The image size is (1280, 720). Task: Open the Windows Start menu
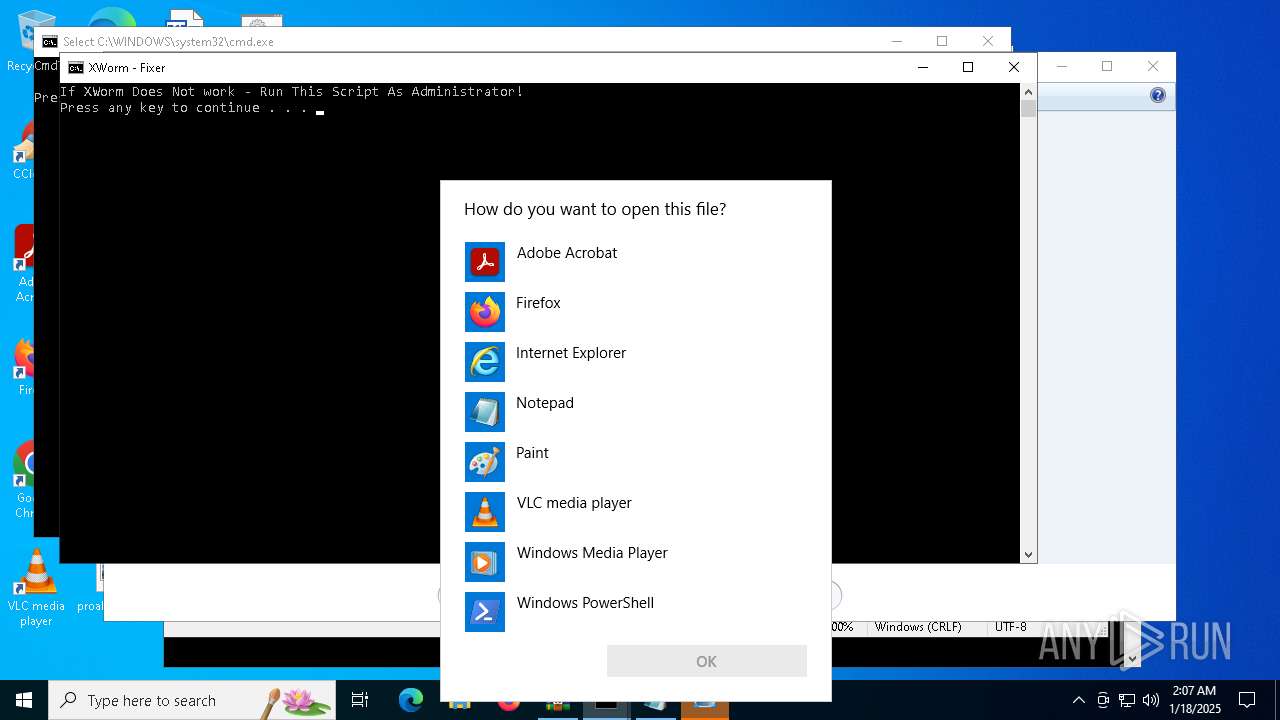[24, 700]
